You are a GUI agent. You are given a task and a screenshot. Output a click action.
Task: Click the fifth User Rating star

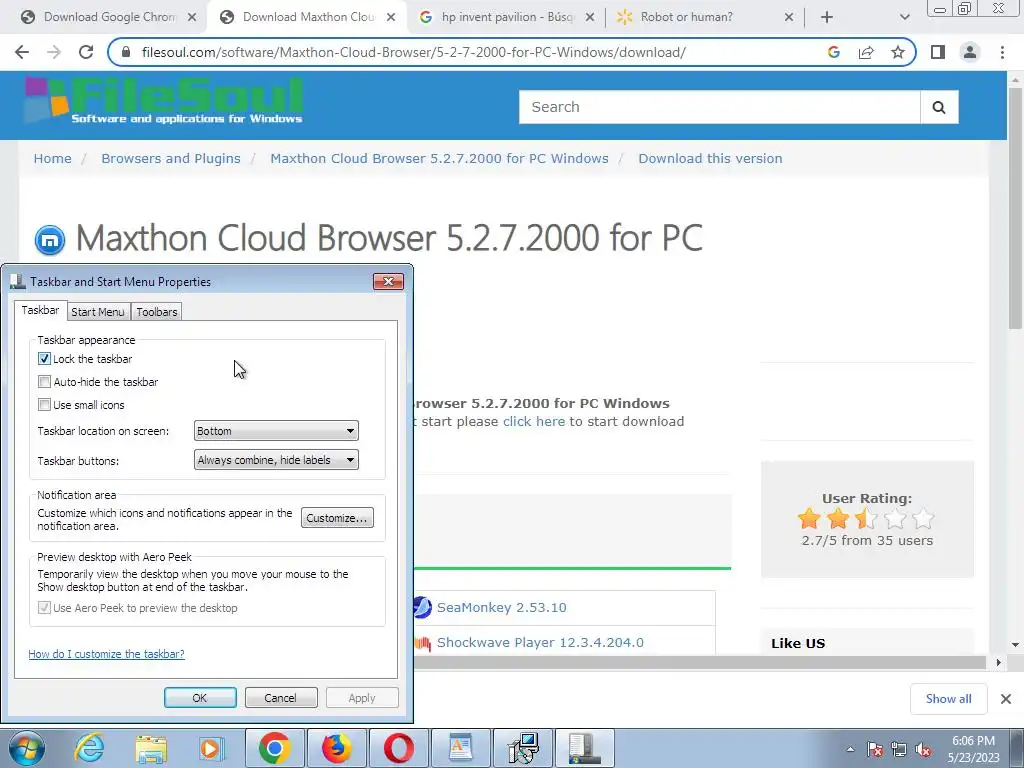click(x=923, y=519)
